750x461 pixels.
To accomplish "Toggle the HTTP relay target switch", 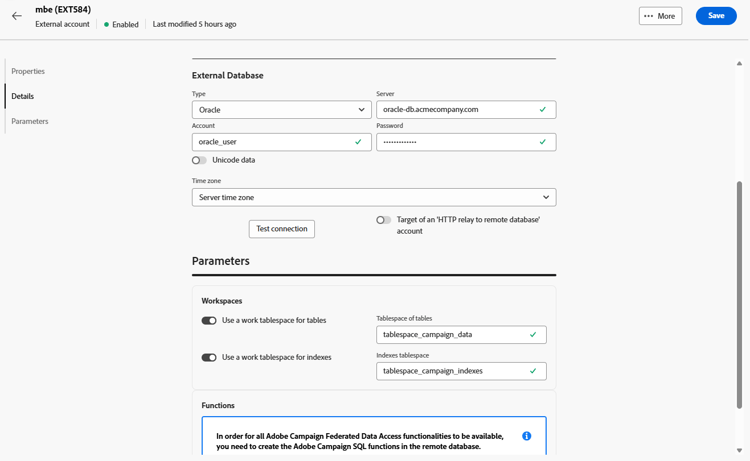I will coord(383,220).
